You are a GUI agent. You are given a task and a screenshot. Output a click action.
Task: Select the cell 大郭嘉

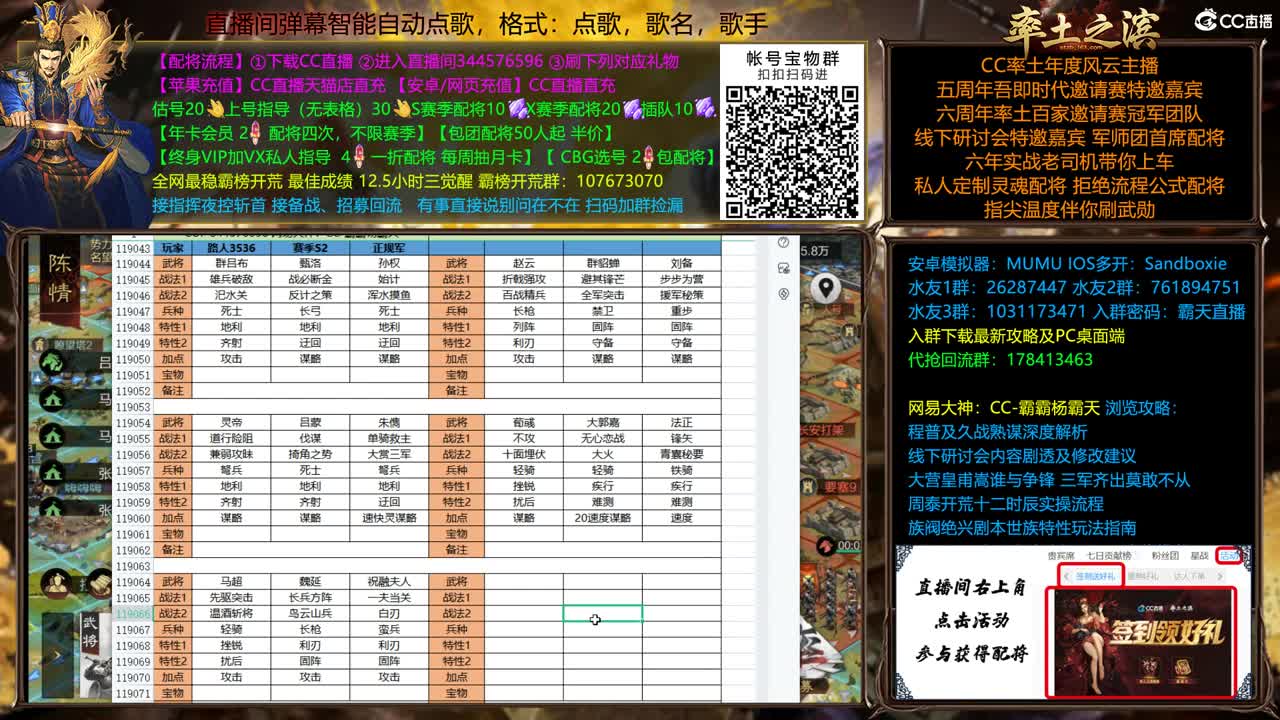coord(603,423)
